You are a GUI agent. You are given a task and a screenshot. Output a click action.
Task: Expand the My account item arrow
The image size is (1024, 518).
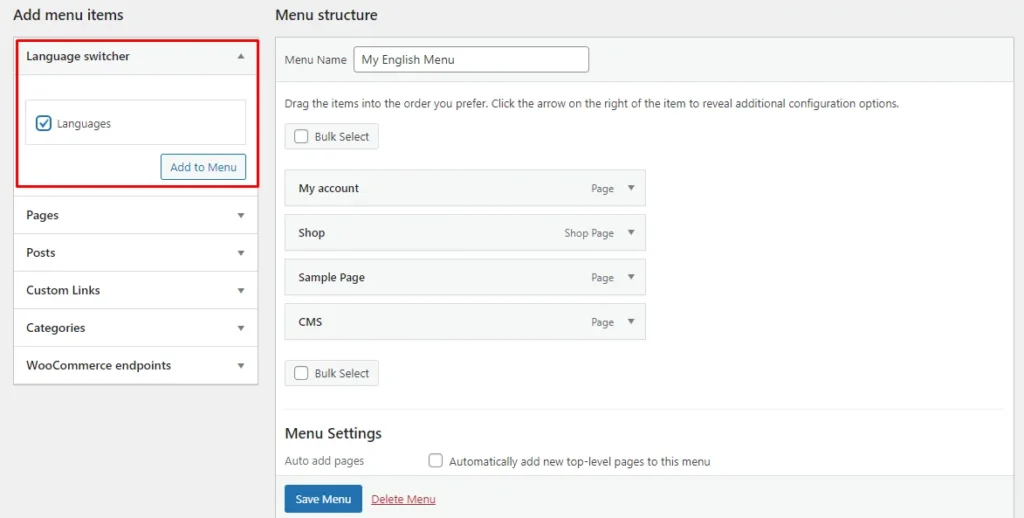tap(630, 188)
